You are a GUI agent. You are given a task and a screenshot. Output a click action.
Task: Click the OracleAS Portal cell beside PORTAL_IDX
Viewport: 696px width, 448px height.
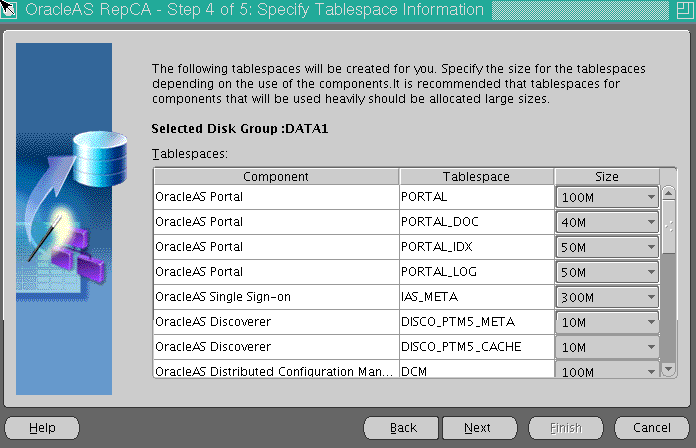(x=276, y=246)
